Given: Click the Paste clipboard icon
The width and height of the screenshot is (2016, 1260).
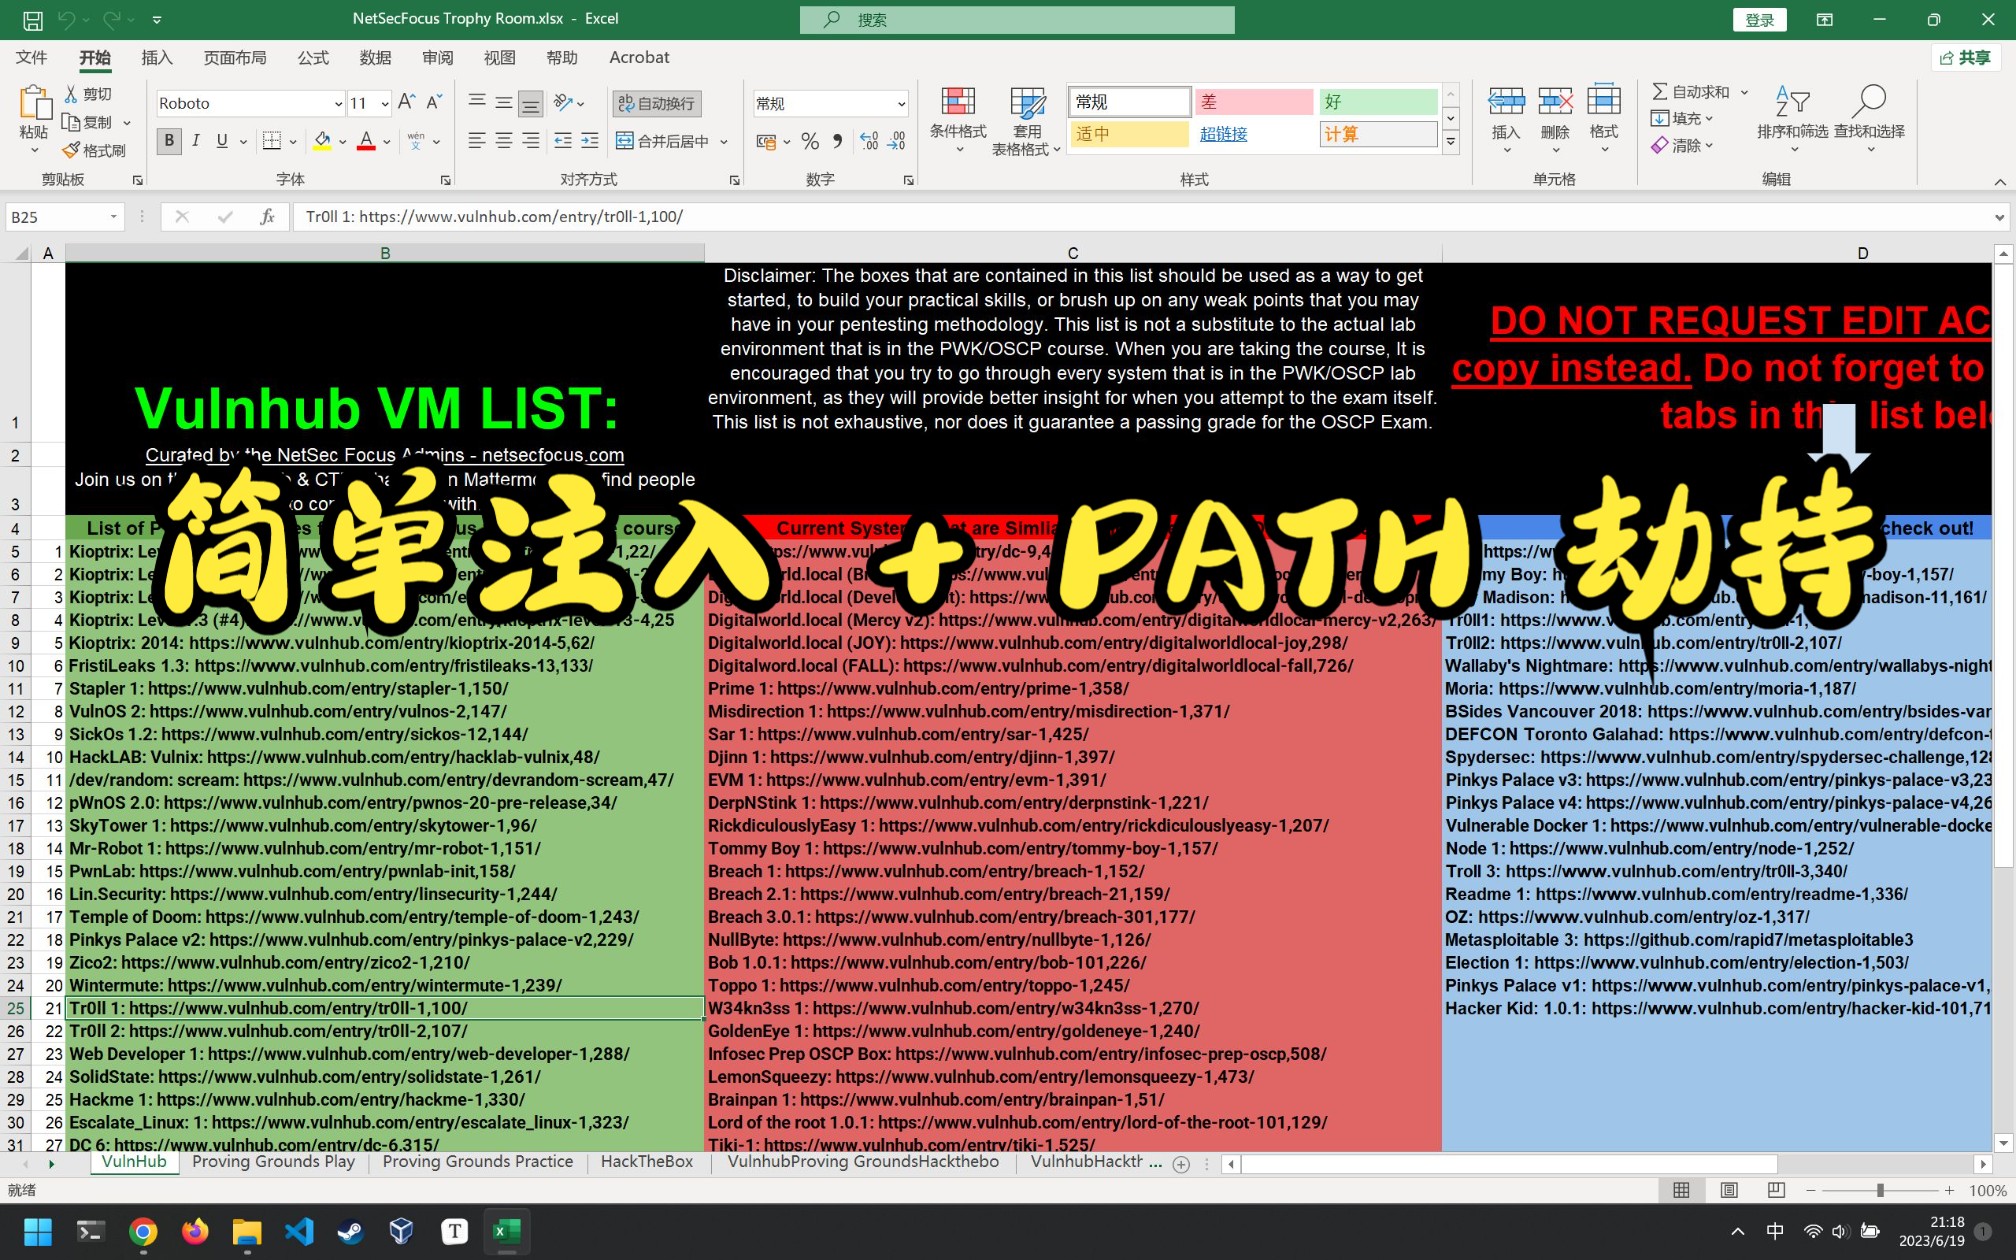Looking at the screenshot, I should [34, 103].
